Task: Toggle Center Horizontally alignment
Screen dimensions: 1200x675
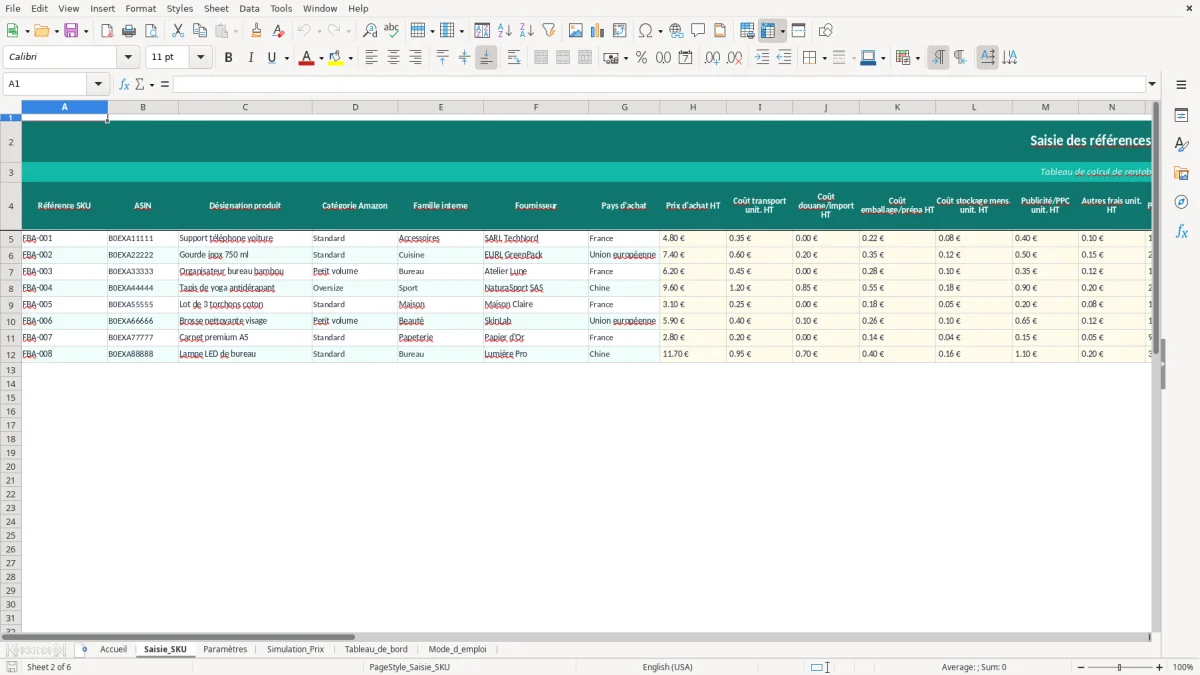Action: tap(394, 58)
